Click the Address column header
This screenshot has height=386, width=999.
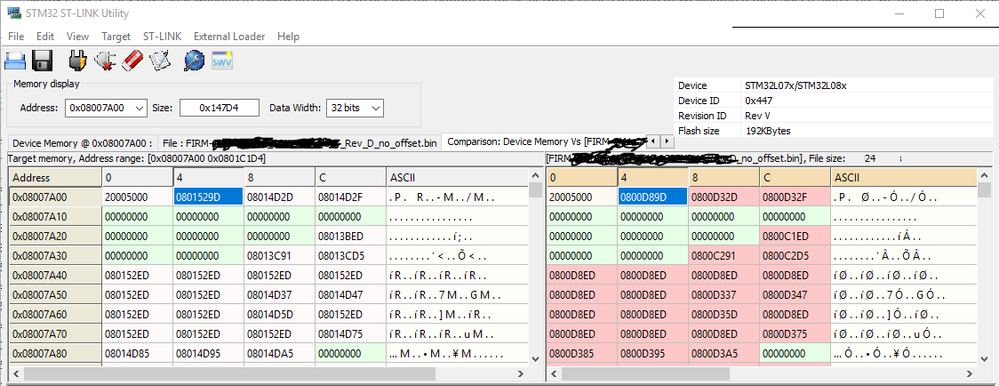(55, 177)
